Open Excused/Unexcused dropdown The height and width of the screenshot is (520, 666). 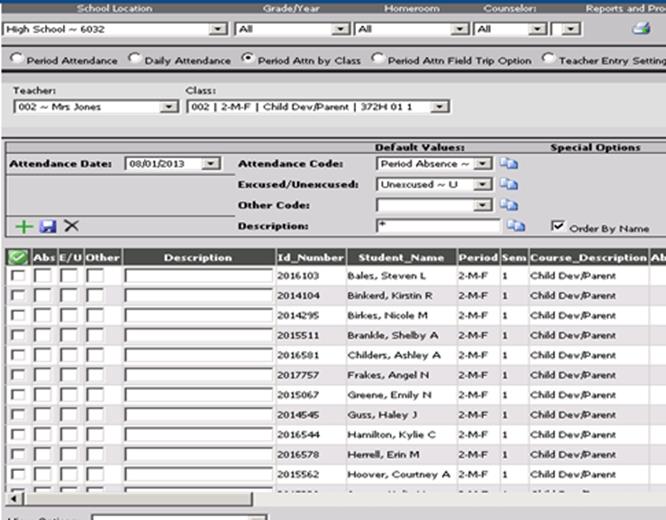[483, 184]
